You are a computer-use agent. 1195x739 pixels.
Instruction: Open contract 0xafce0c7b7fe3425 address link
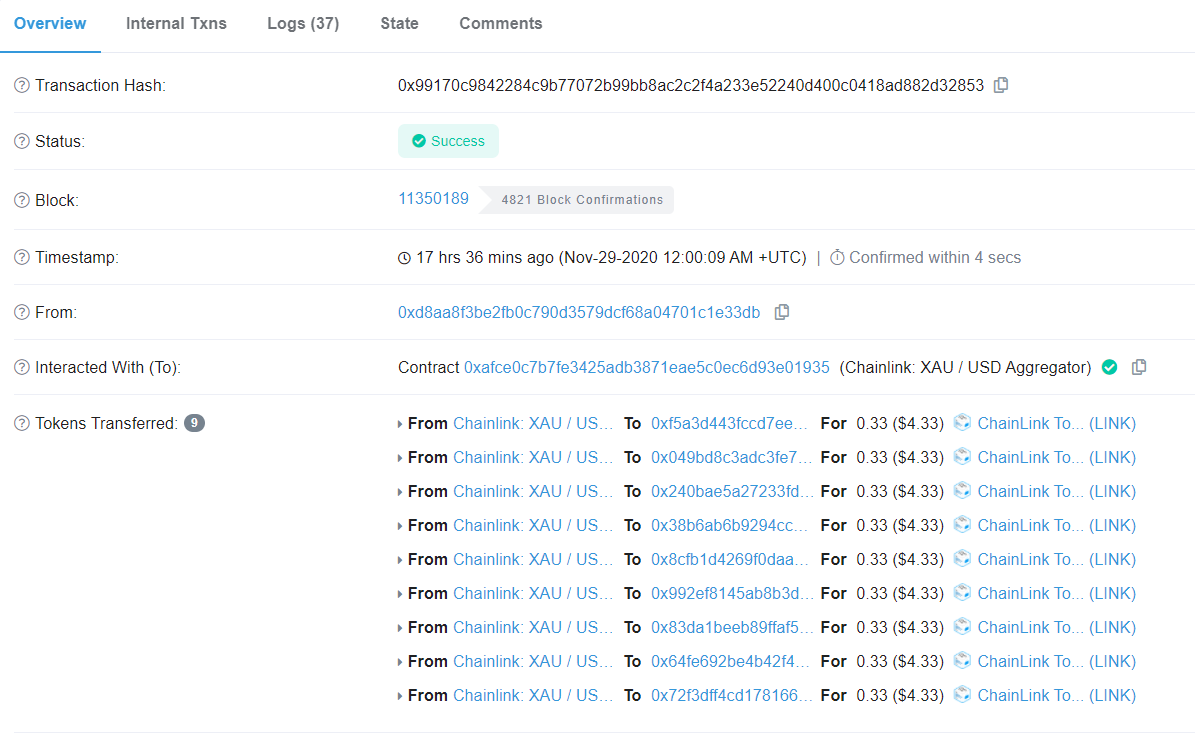[x=646, y=367]
